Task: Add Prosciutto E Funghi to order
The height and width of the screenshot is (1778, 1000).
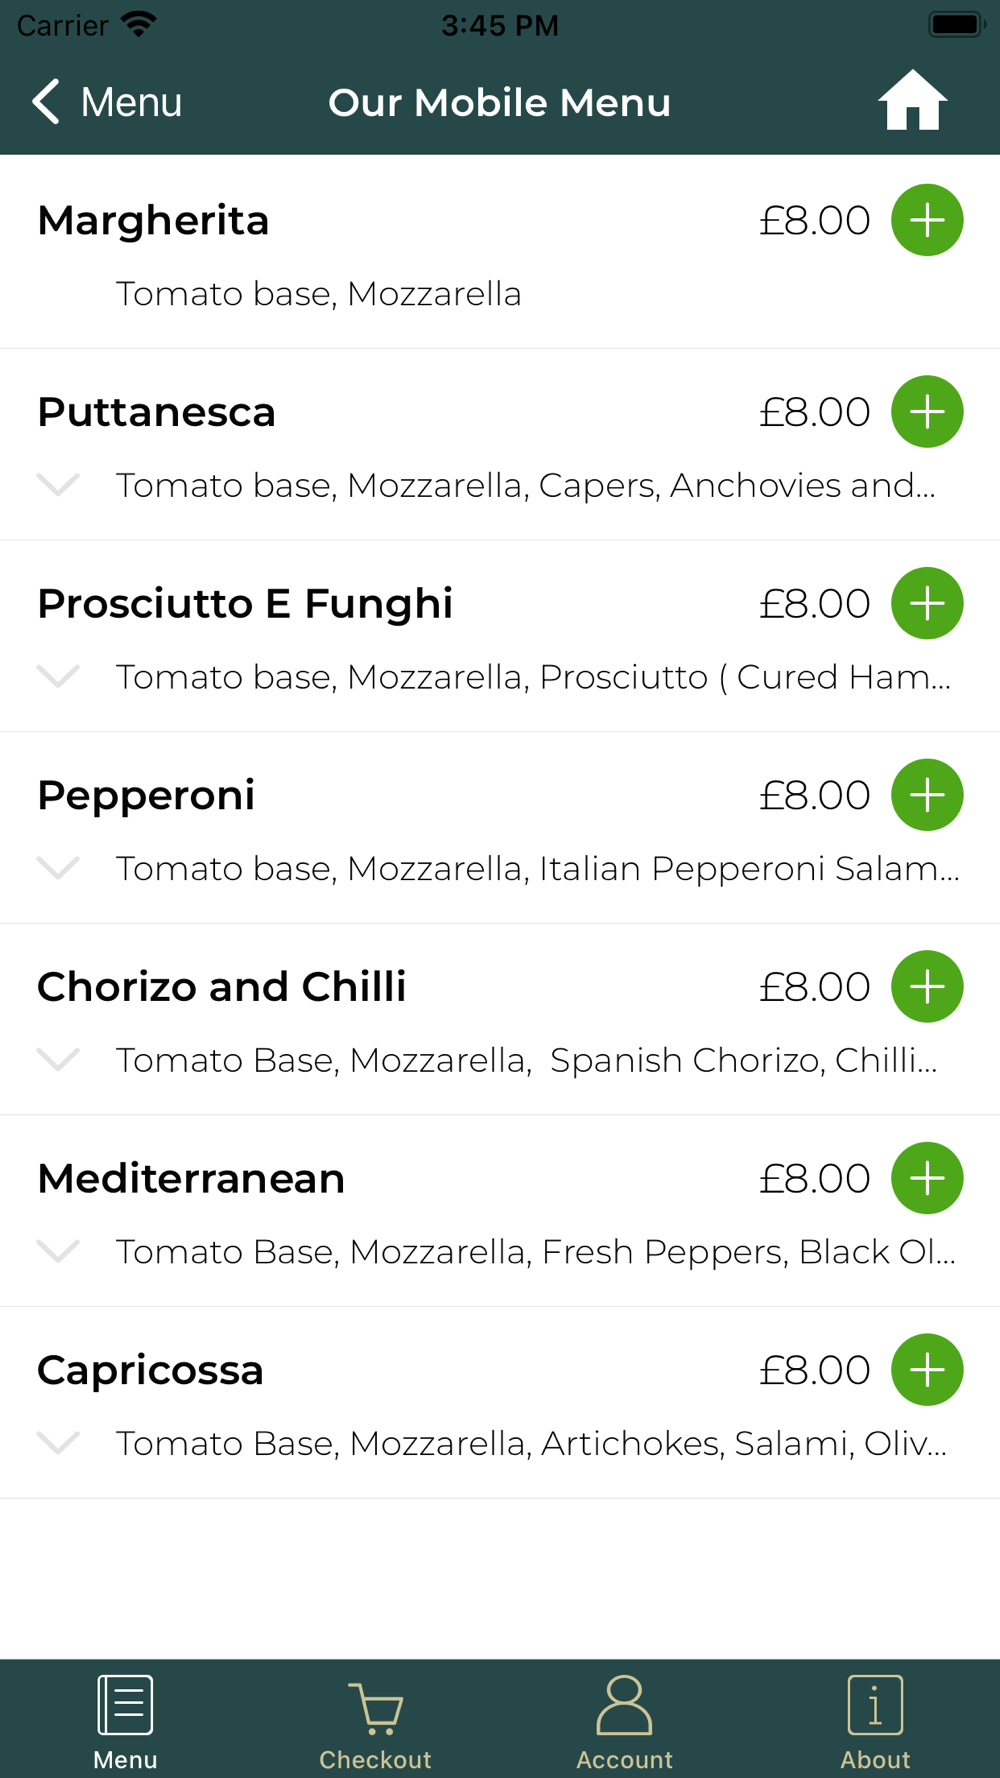Action: 927,603
